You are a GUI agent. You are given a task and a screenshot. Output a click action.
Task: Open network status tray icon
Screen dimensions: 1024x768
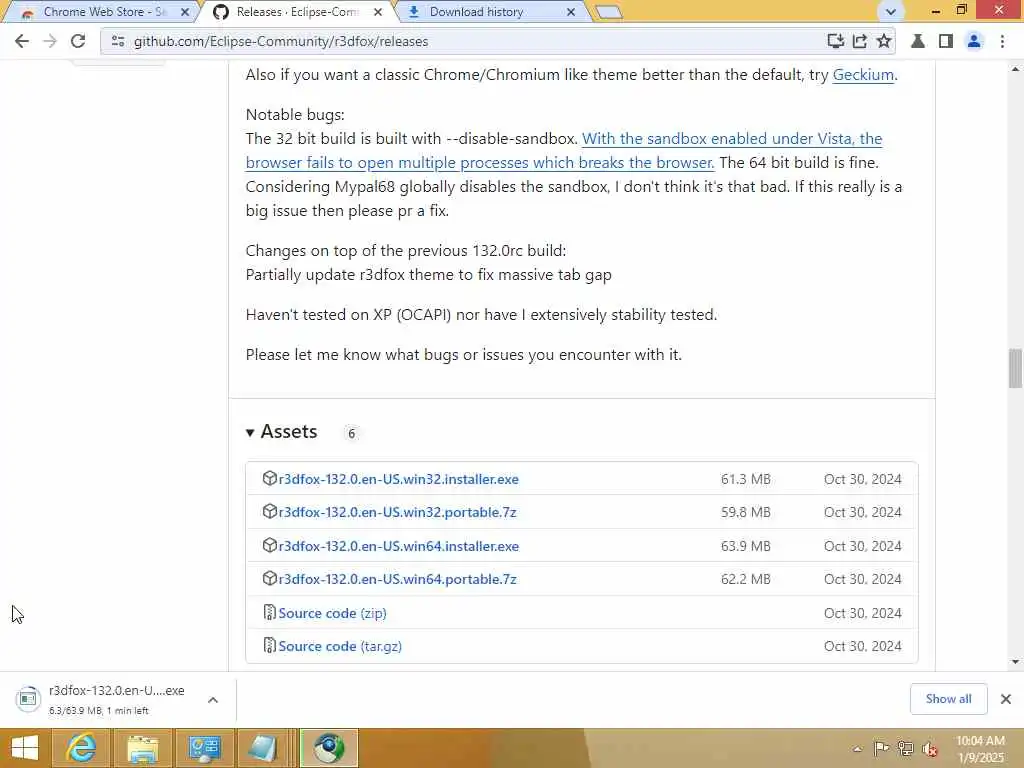905,748
